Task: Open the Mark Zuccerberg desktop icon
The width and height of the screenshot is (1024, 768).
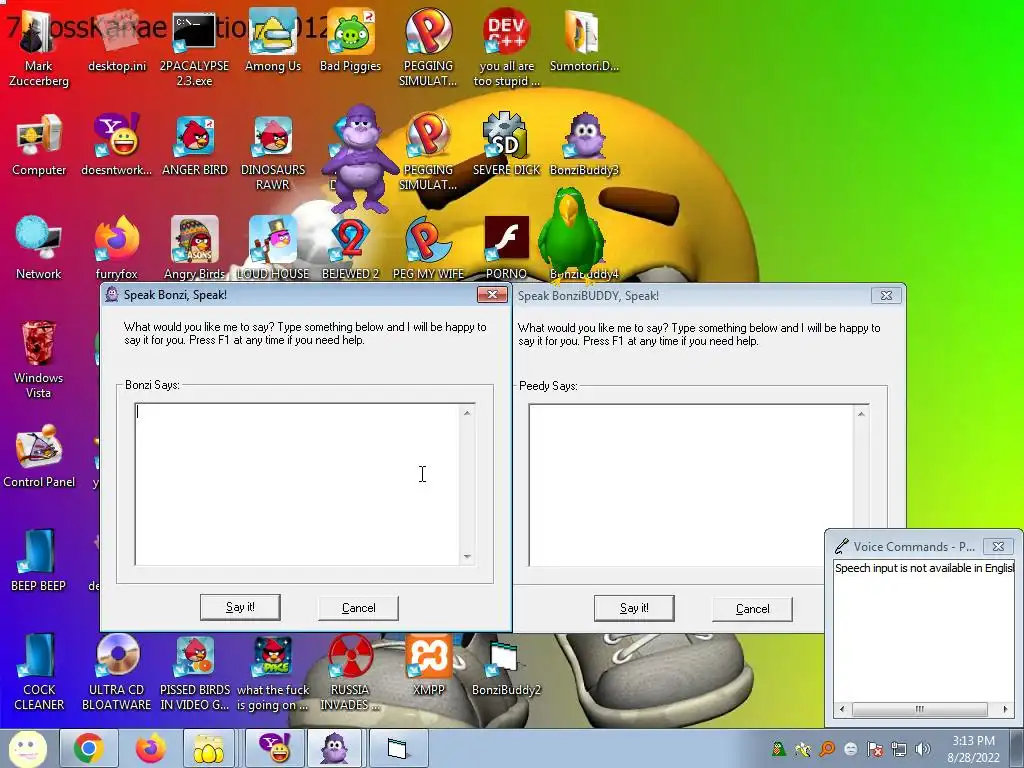Action: pos(39,49)
